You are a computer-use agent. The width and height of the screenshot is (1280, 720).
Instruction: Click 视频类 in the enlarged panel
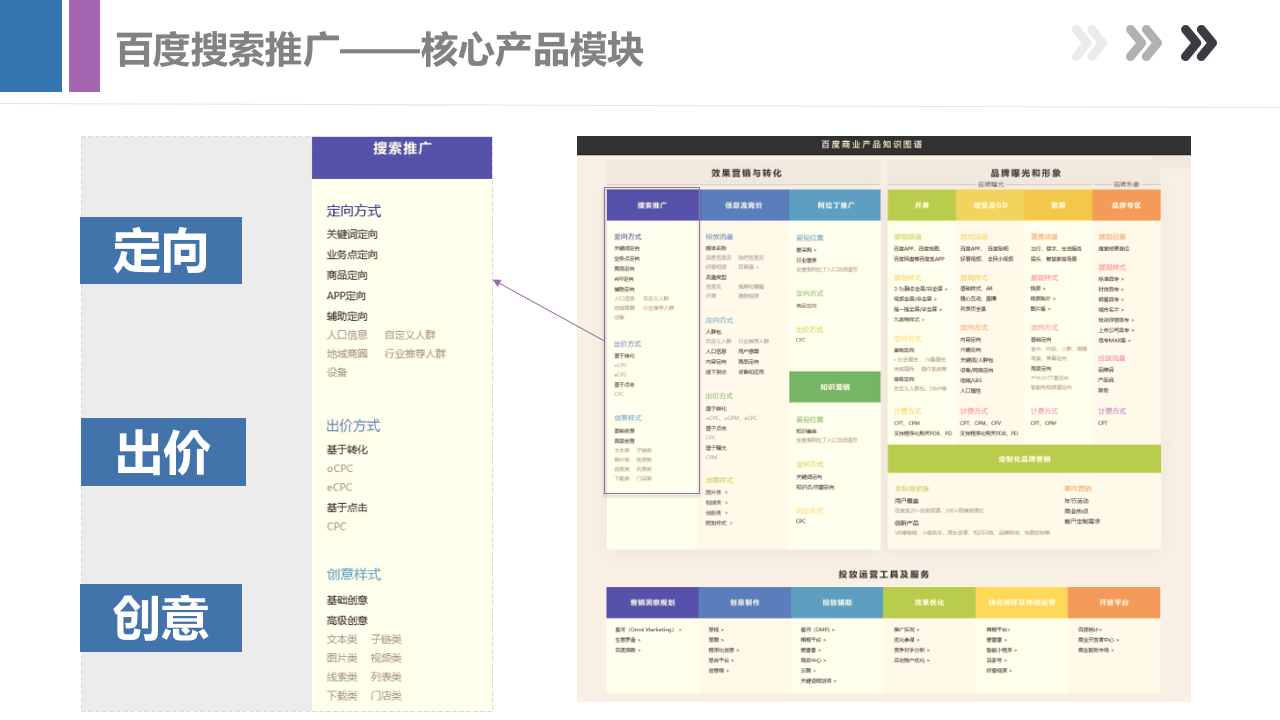pyautogui.click(x=386, y=658)
